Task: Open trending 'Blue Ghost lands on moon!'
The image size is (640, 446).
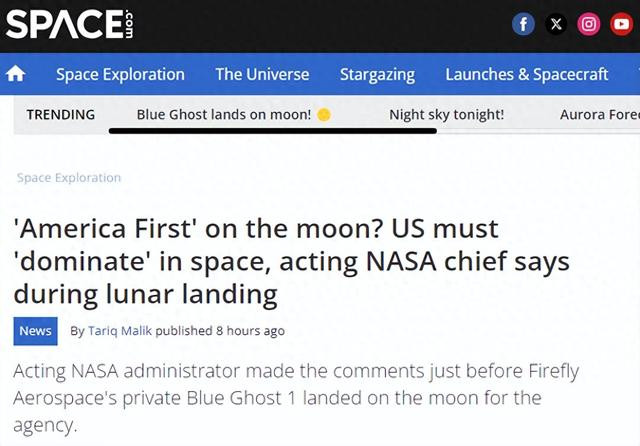Action: point(224,115)
